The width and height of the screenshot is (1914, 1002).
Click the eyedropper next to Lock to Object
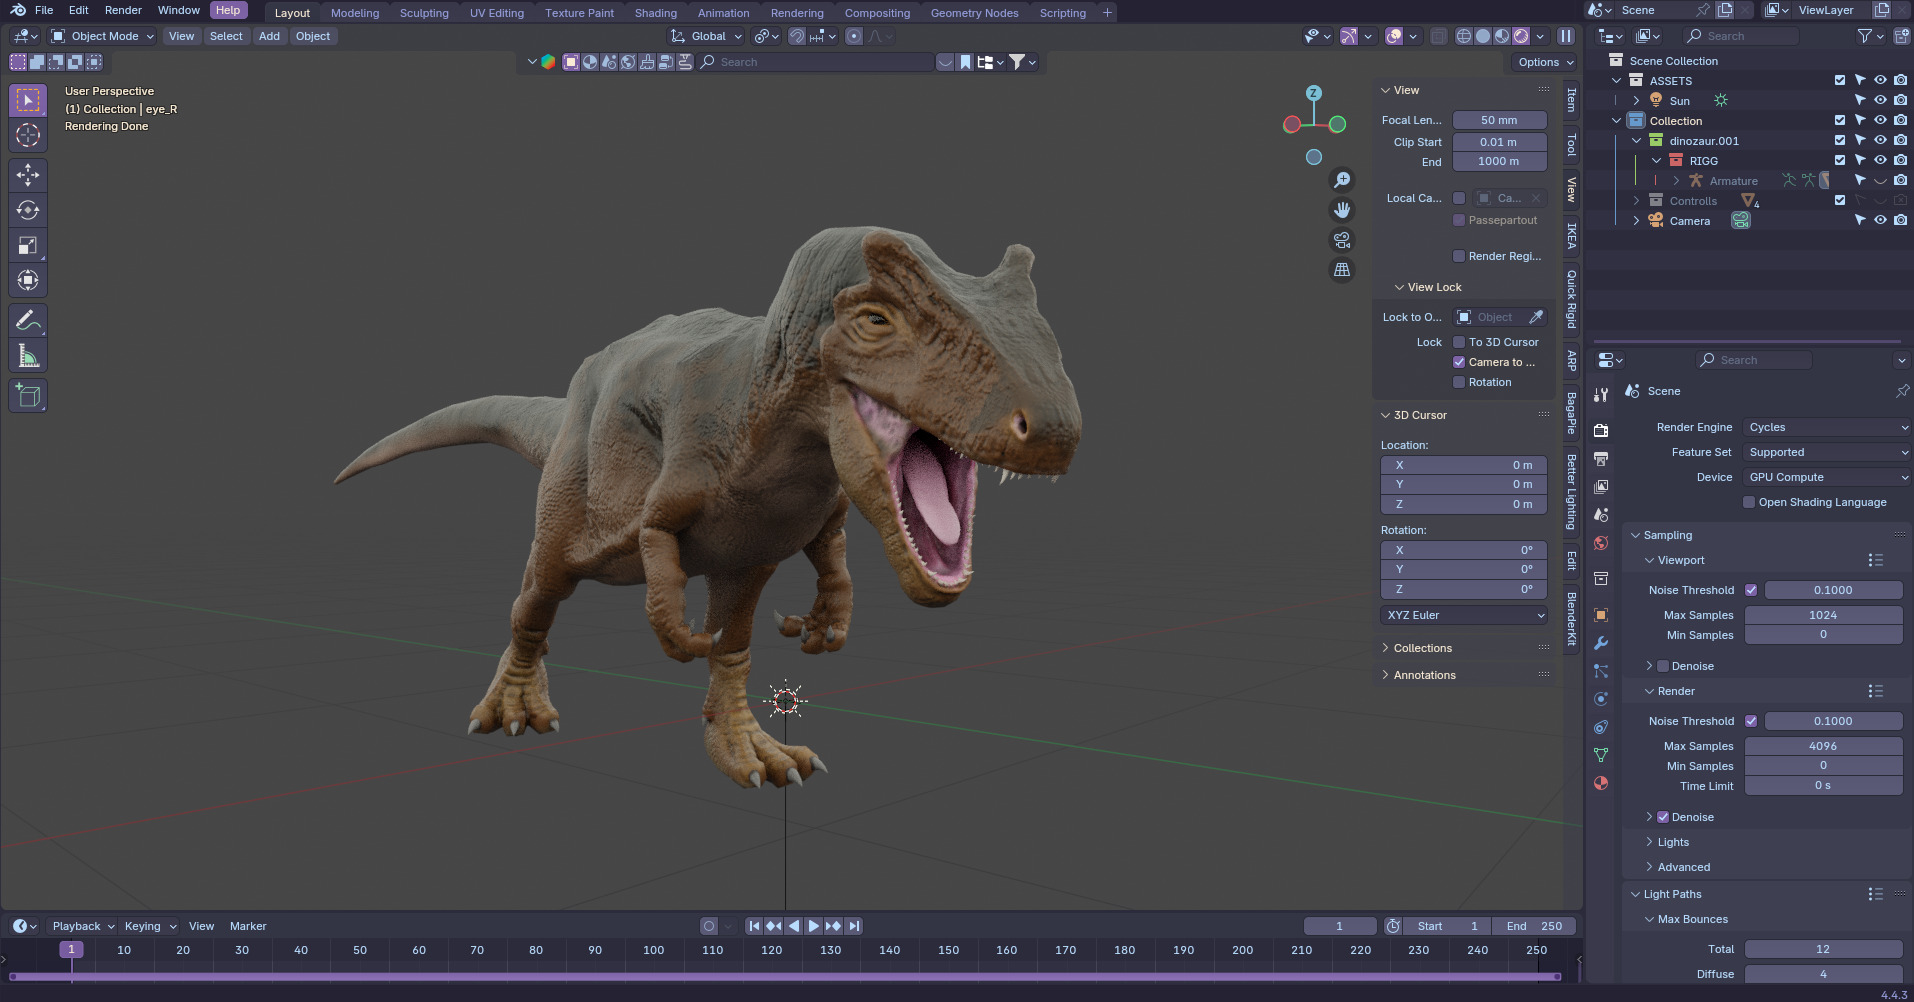[1536, 317]
